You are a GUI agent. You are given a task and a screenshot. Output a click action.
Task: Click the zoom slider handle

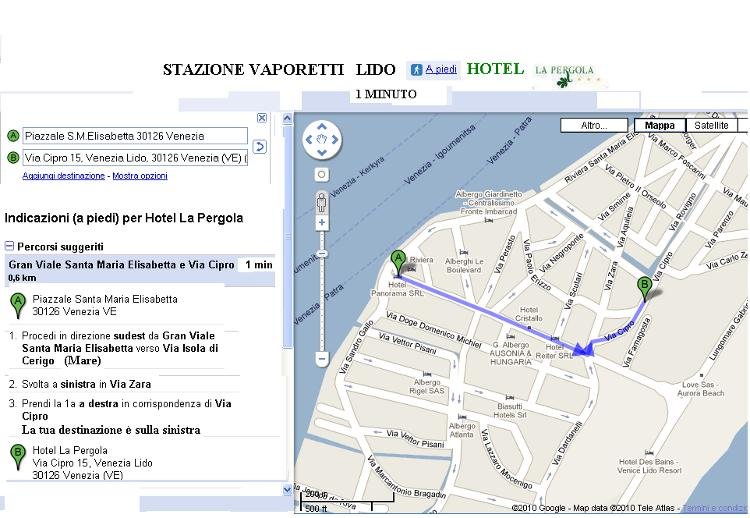click(x=322, y=253)
